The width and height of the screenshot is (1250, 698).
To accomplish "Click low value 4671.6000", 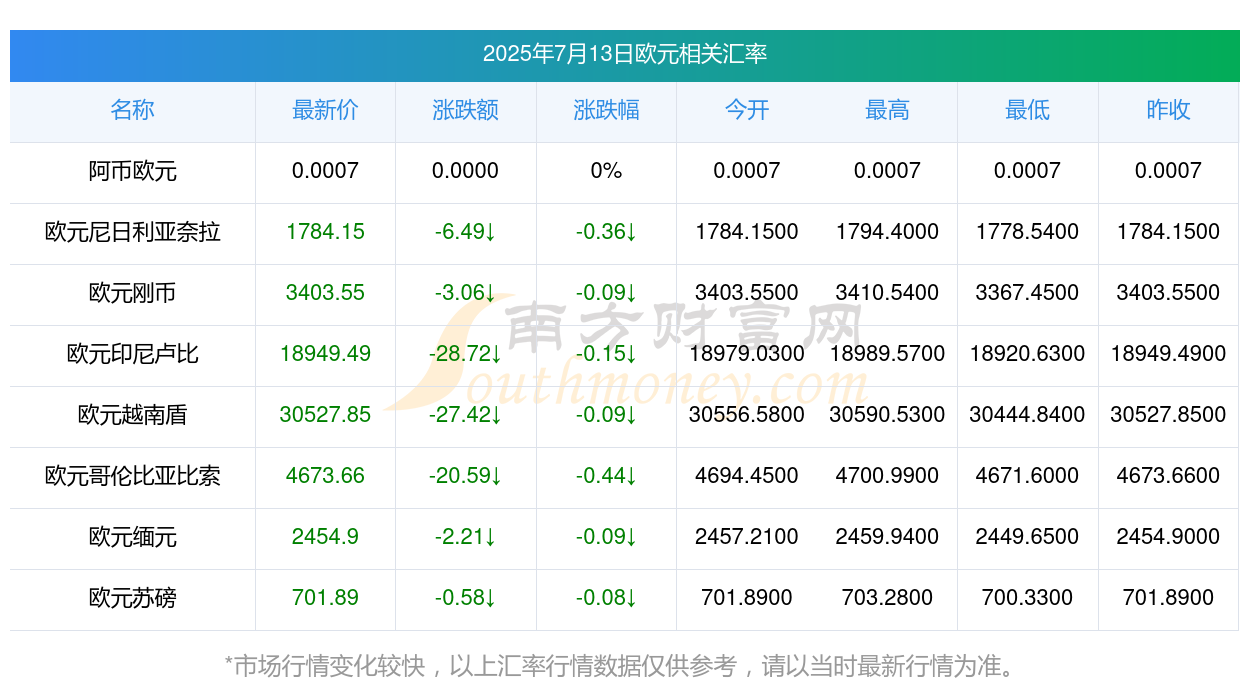I will (x=1027, y=476).
